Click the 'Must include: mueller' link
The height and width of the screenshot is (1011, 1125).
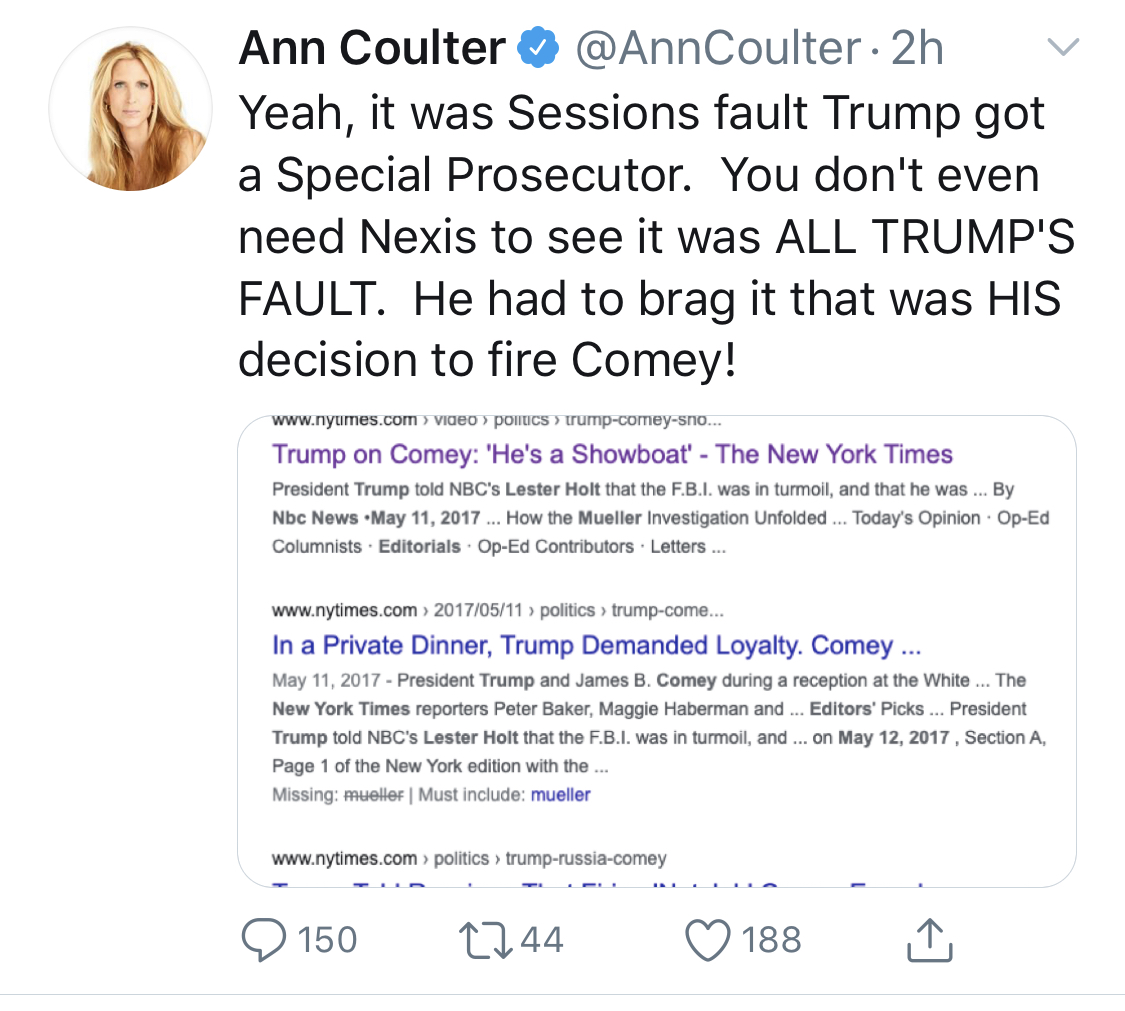coord(560,795)
